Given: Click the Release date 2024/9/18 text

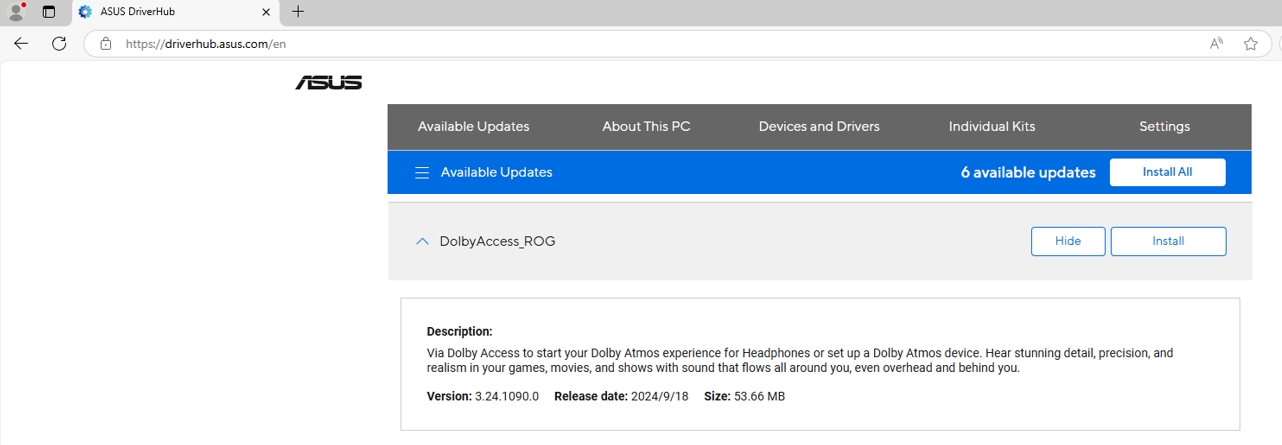Looking at the screenshot, I should tap(619, 396).
